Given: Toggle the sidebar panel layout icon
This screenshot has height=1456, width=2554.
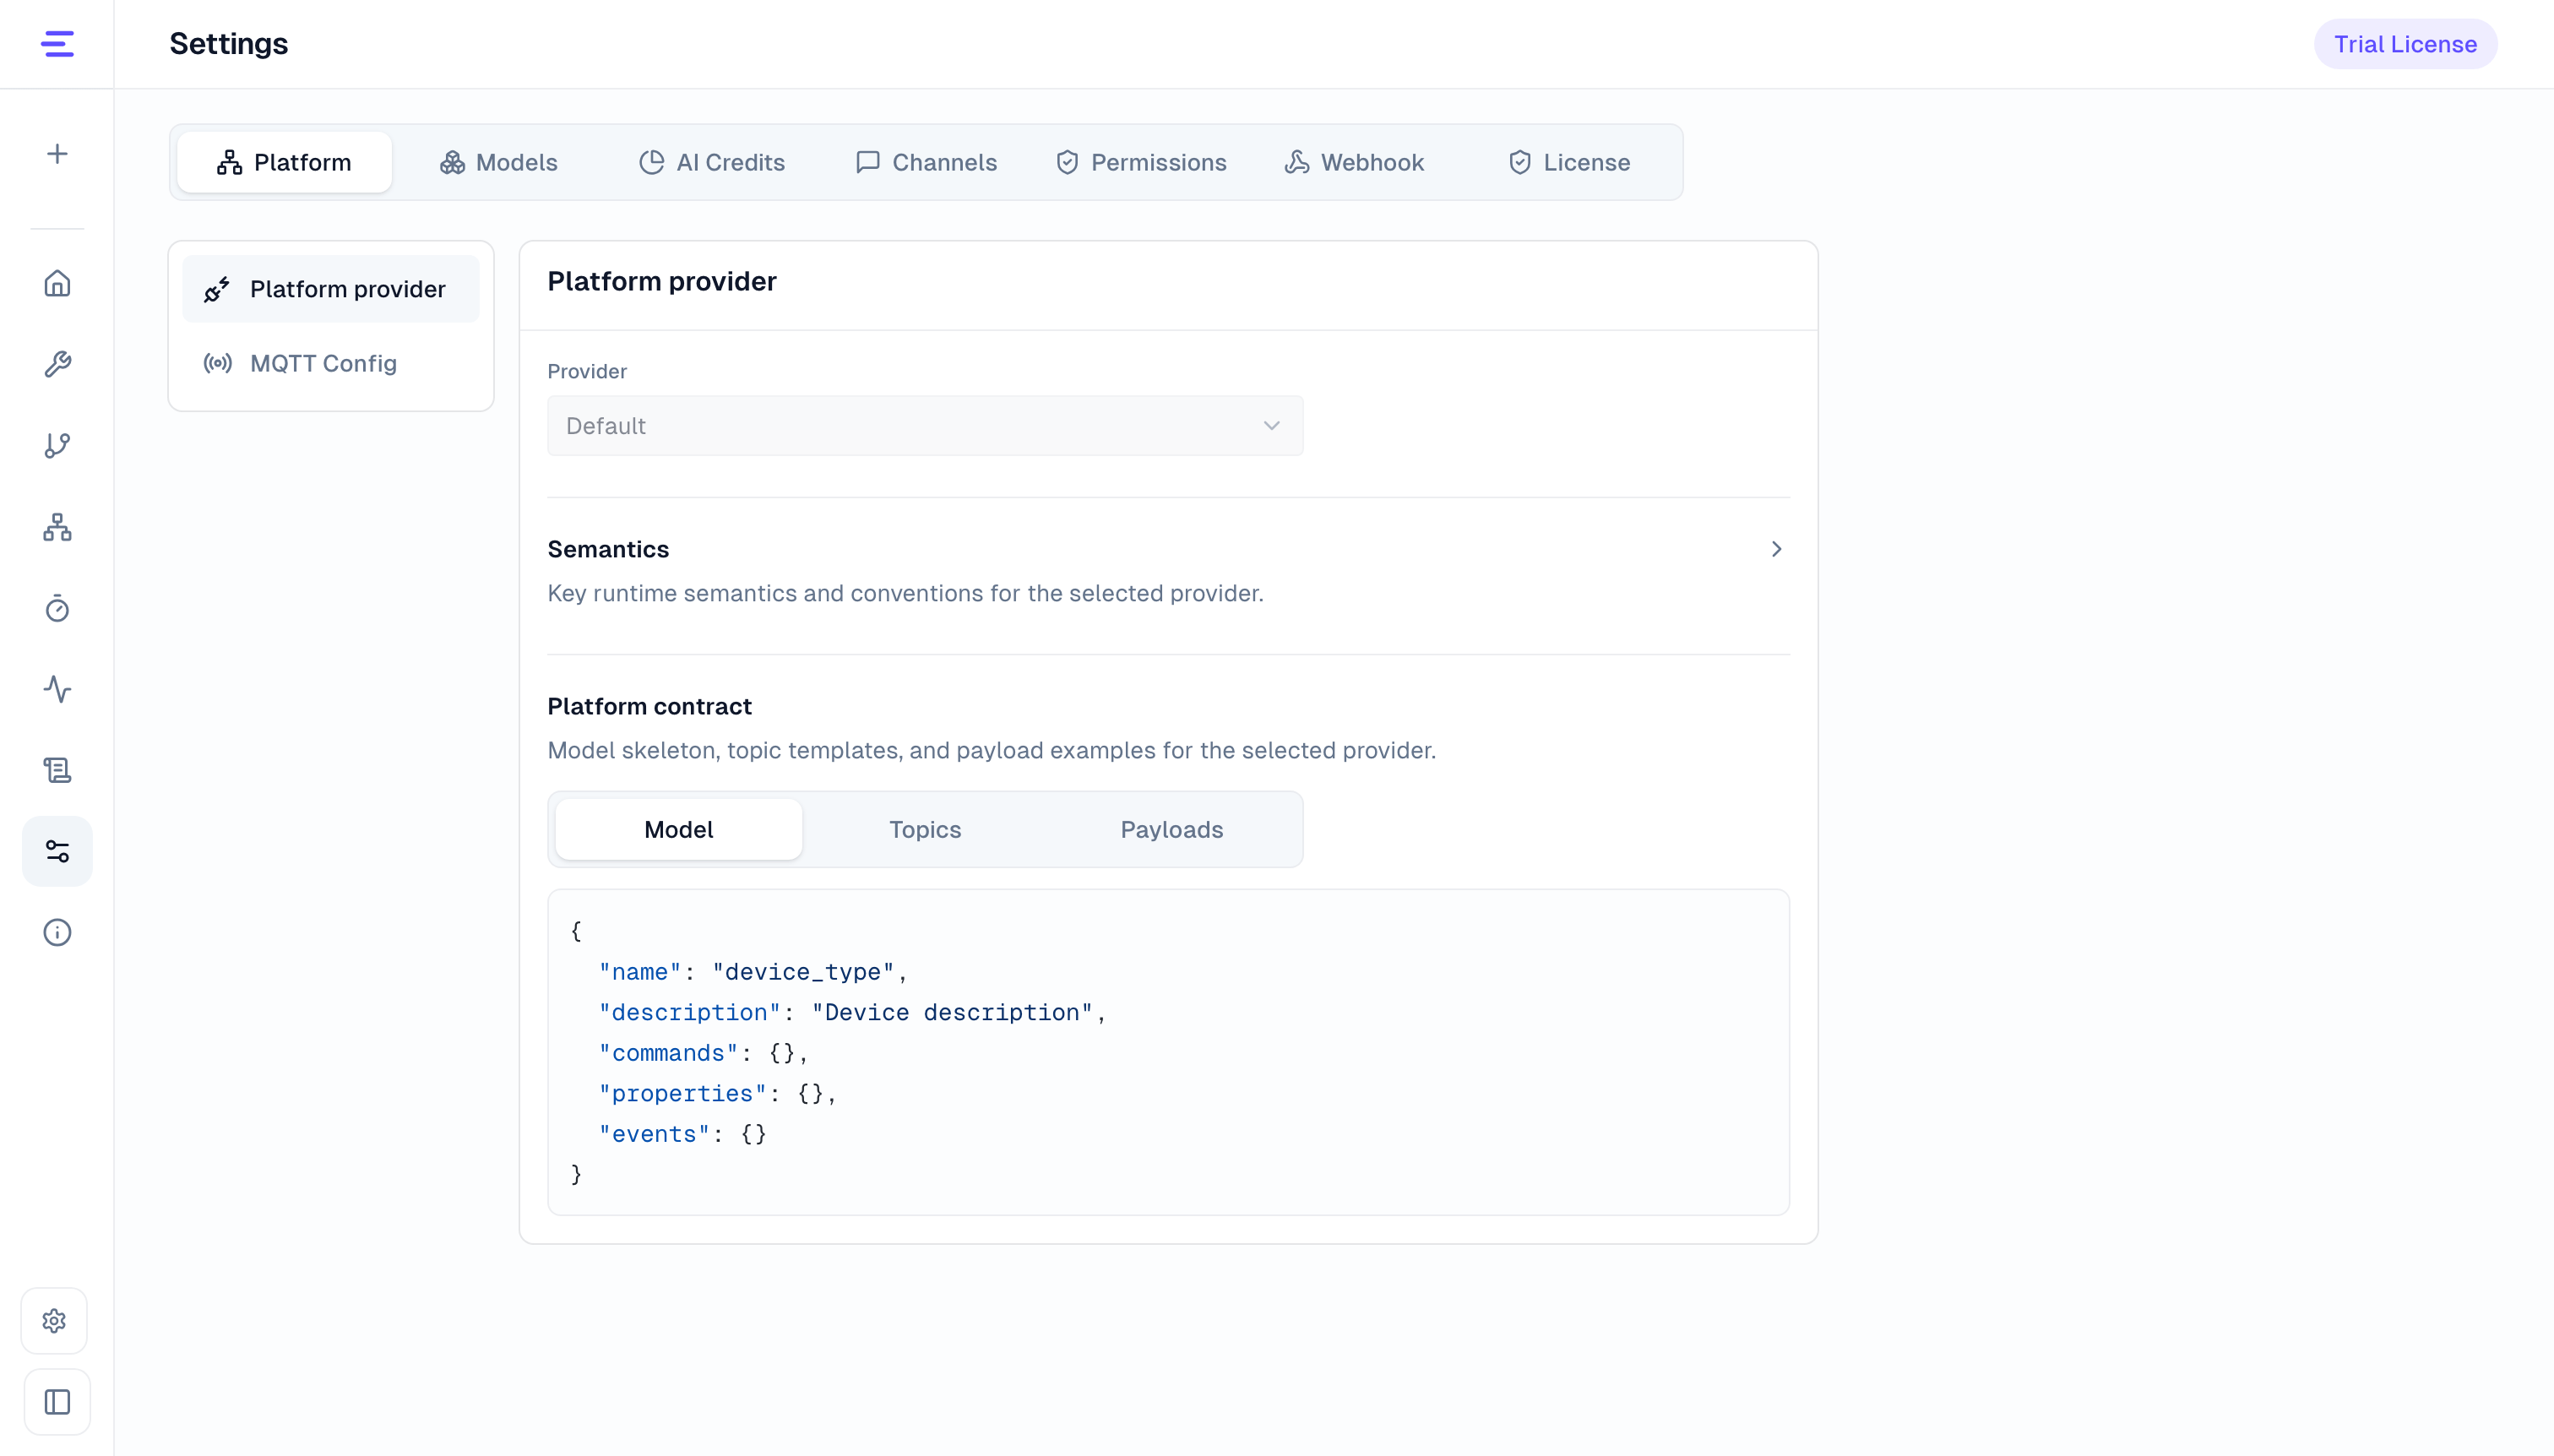Looking at the screenshot, I should point(57,1402).
